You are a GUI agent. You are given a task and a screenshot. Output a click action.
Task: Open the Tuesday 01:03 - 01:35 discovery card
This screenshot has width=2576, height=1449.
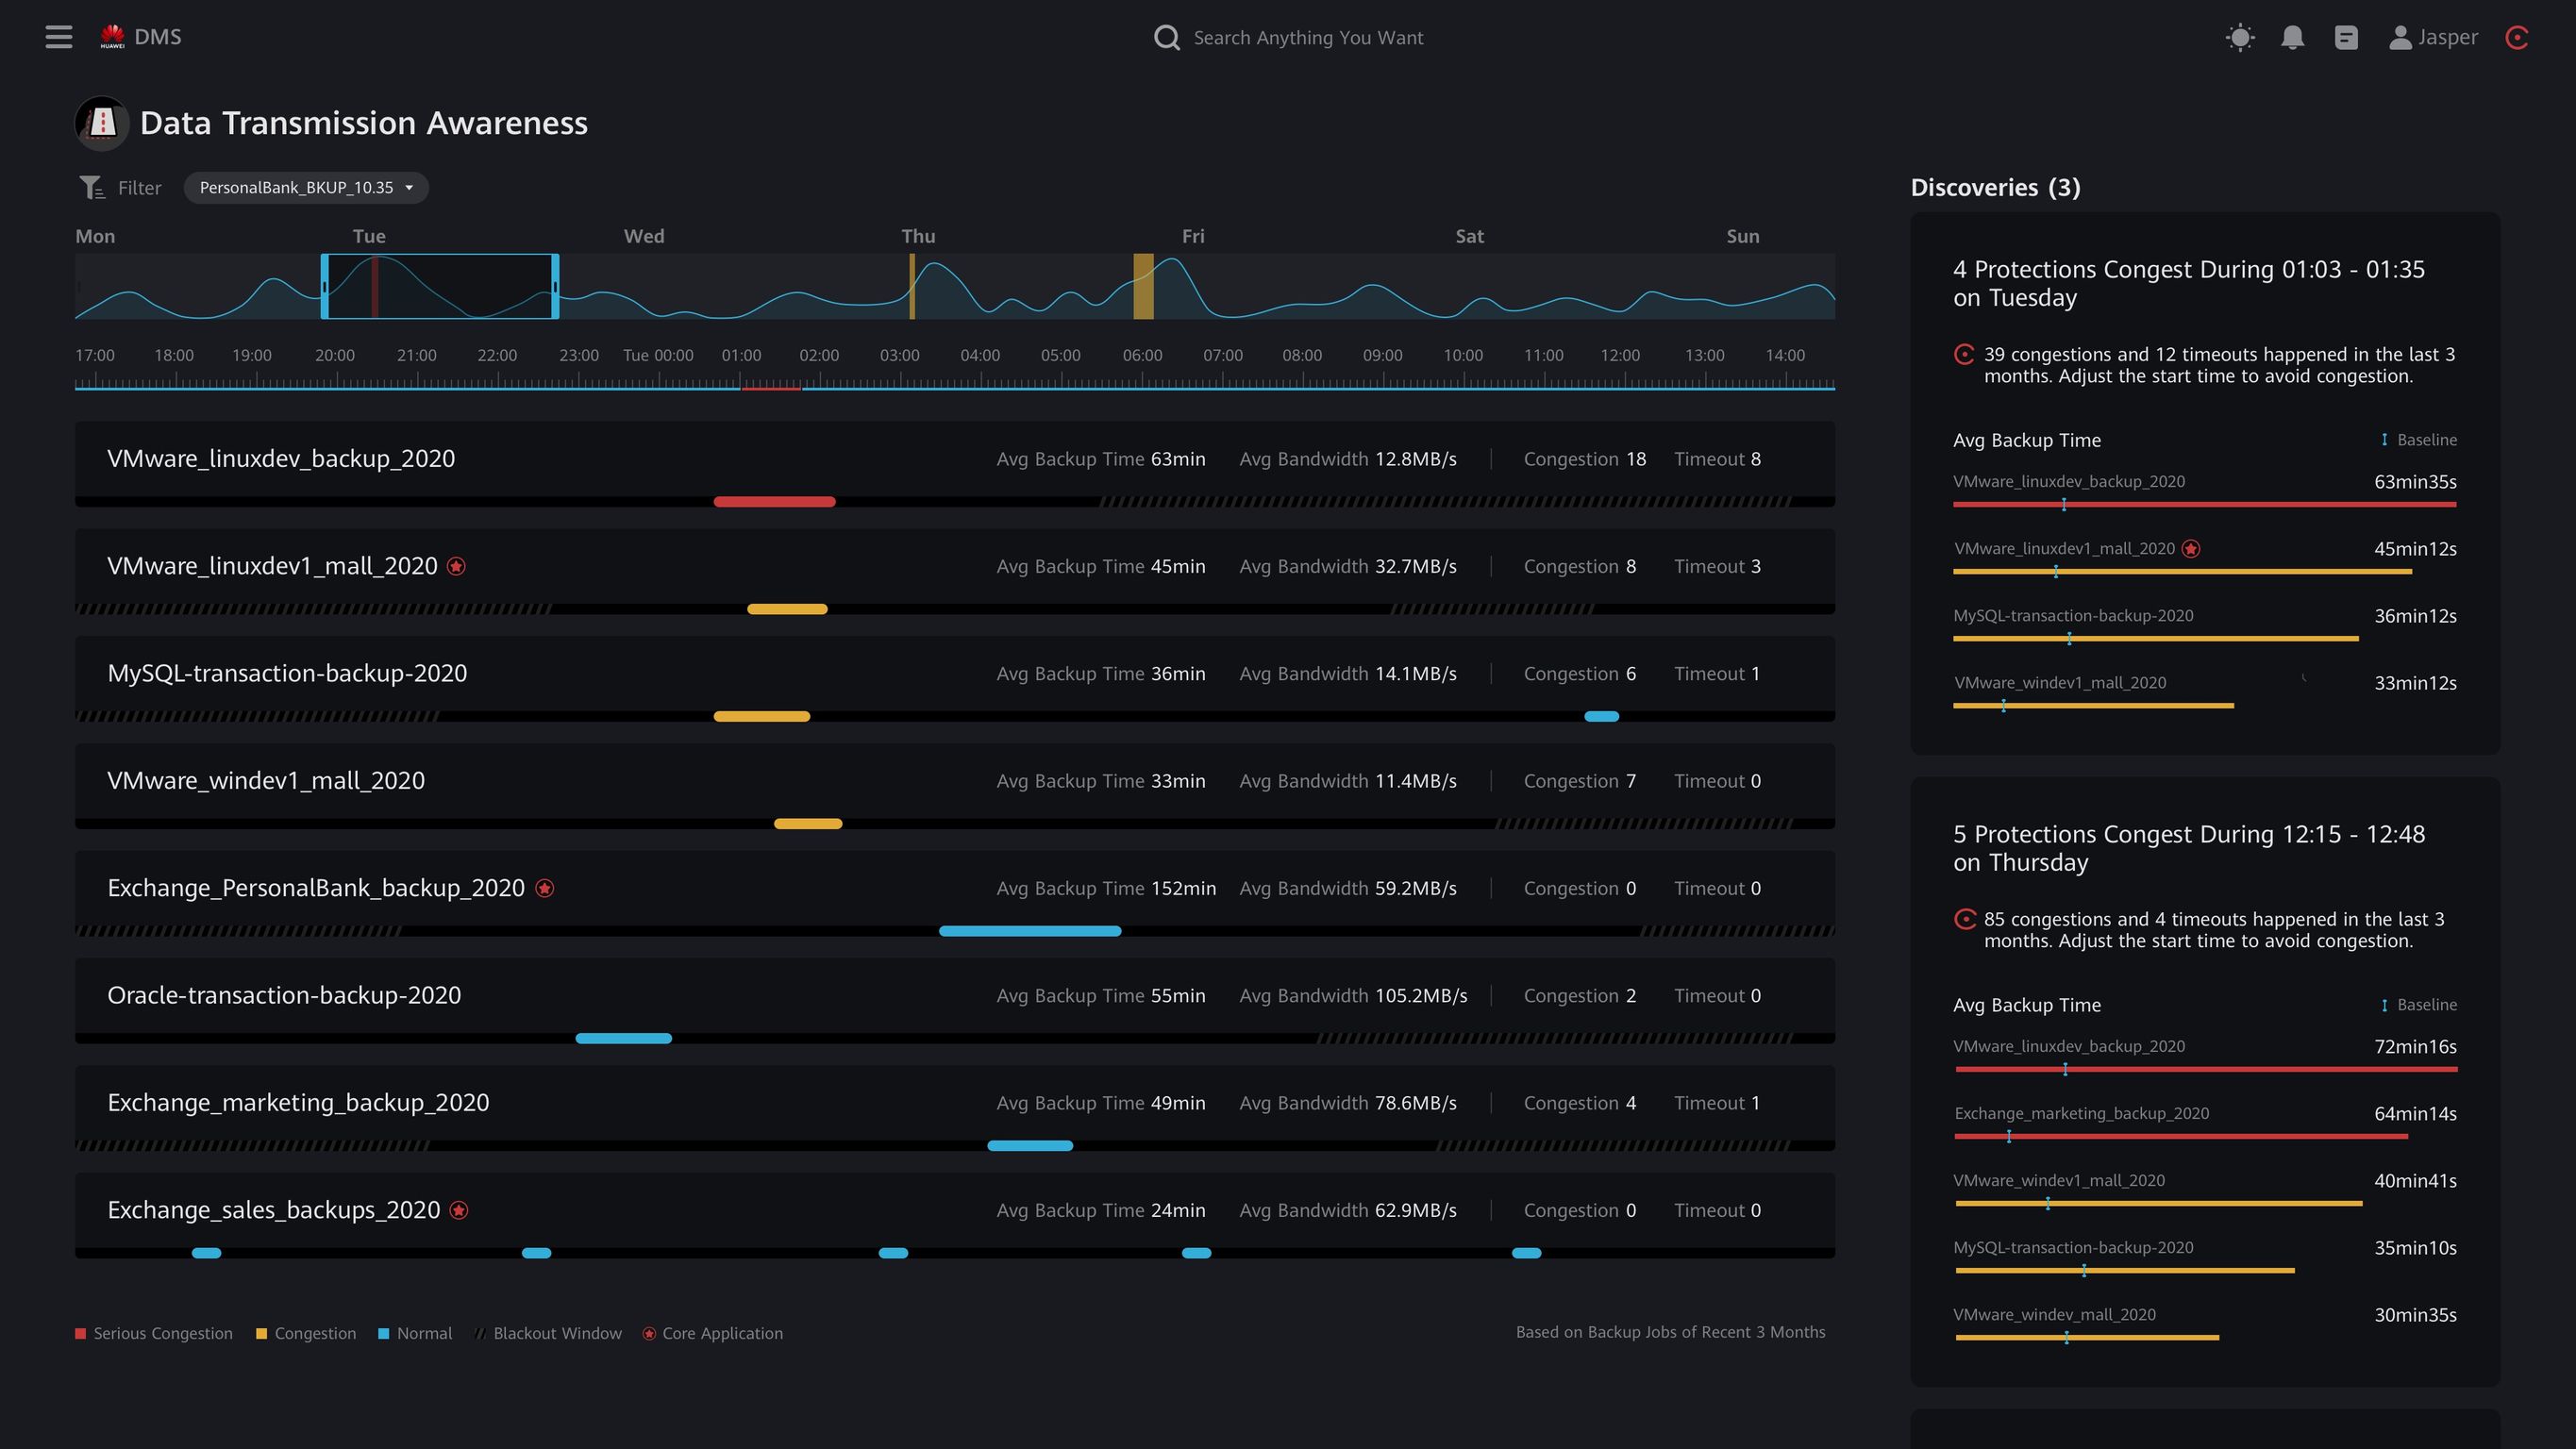(x=2188, y=284)
